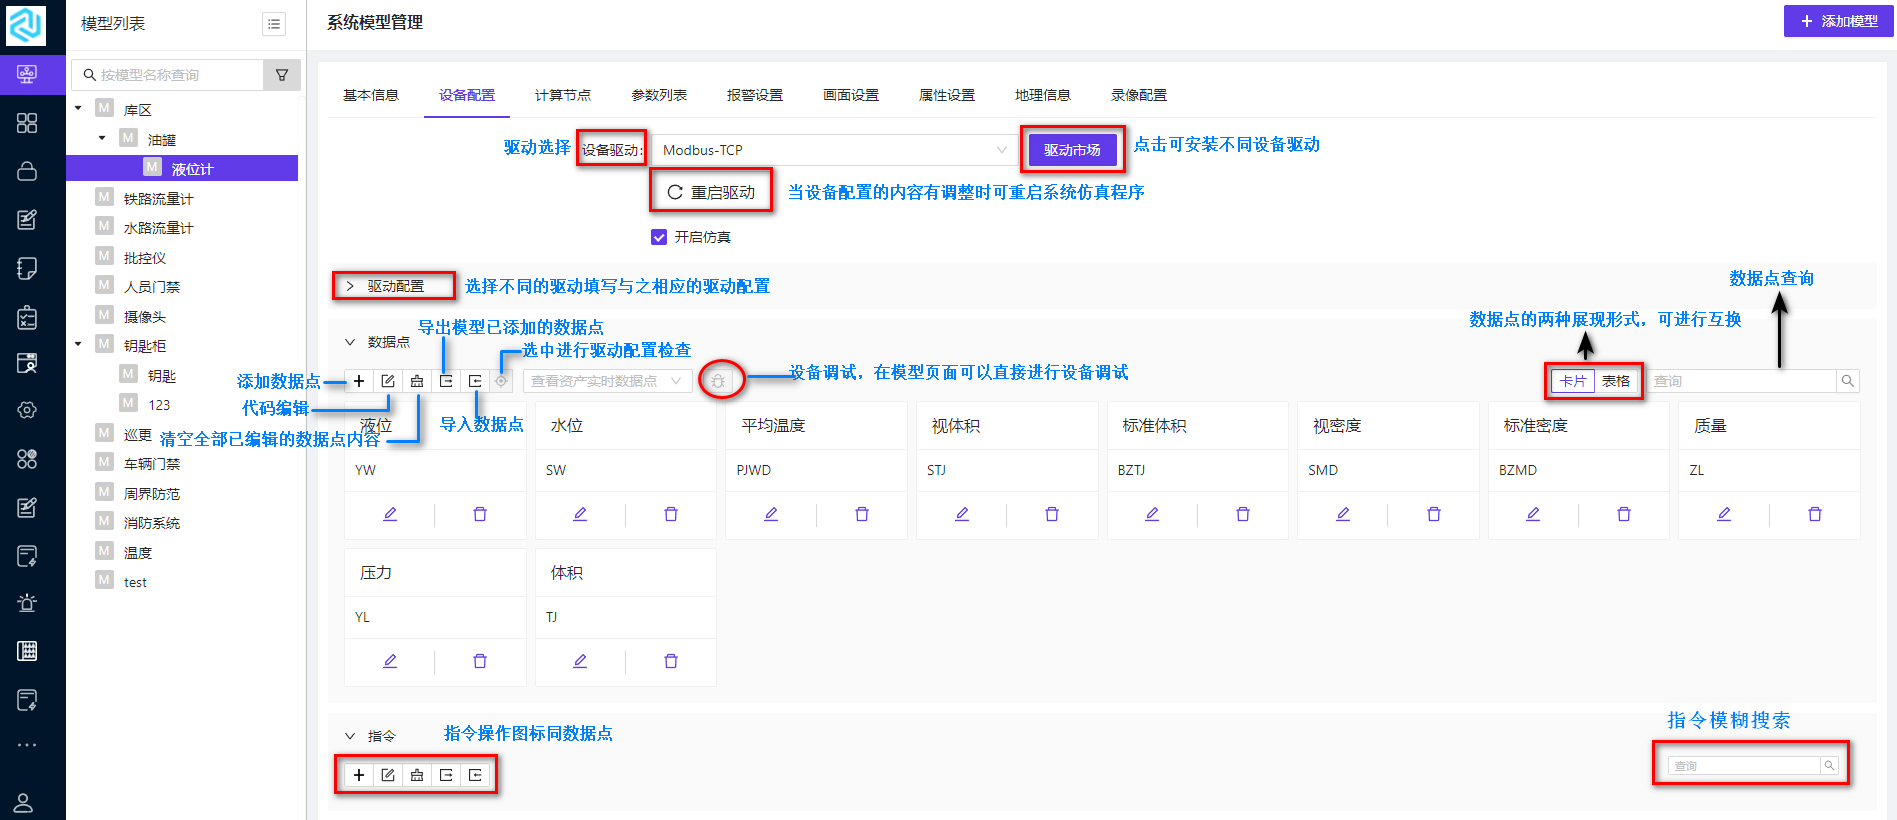Open code edit in 指令 toolbar

388,775
